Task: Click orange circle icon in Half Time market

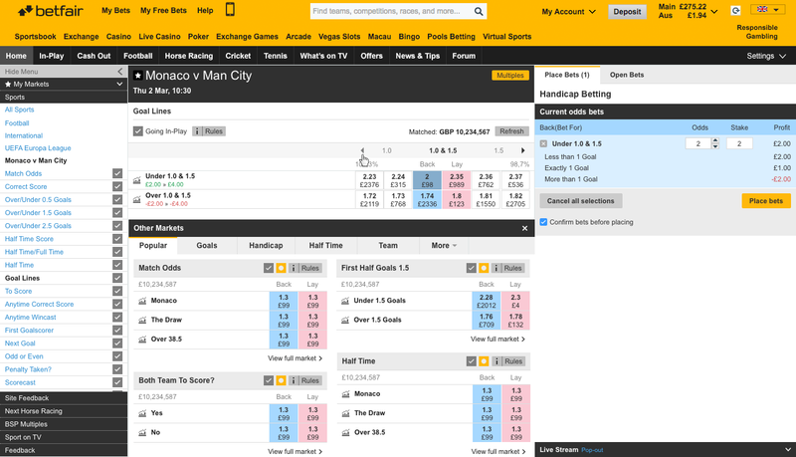Action: (483, 361)
